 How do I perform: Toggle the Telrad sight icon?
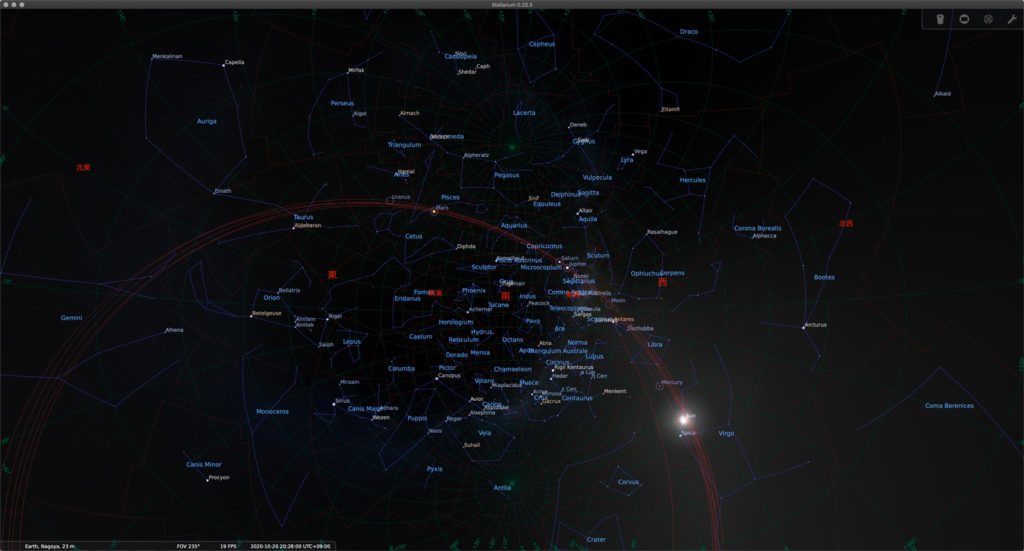coord(989,20)
